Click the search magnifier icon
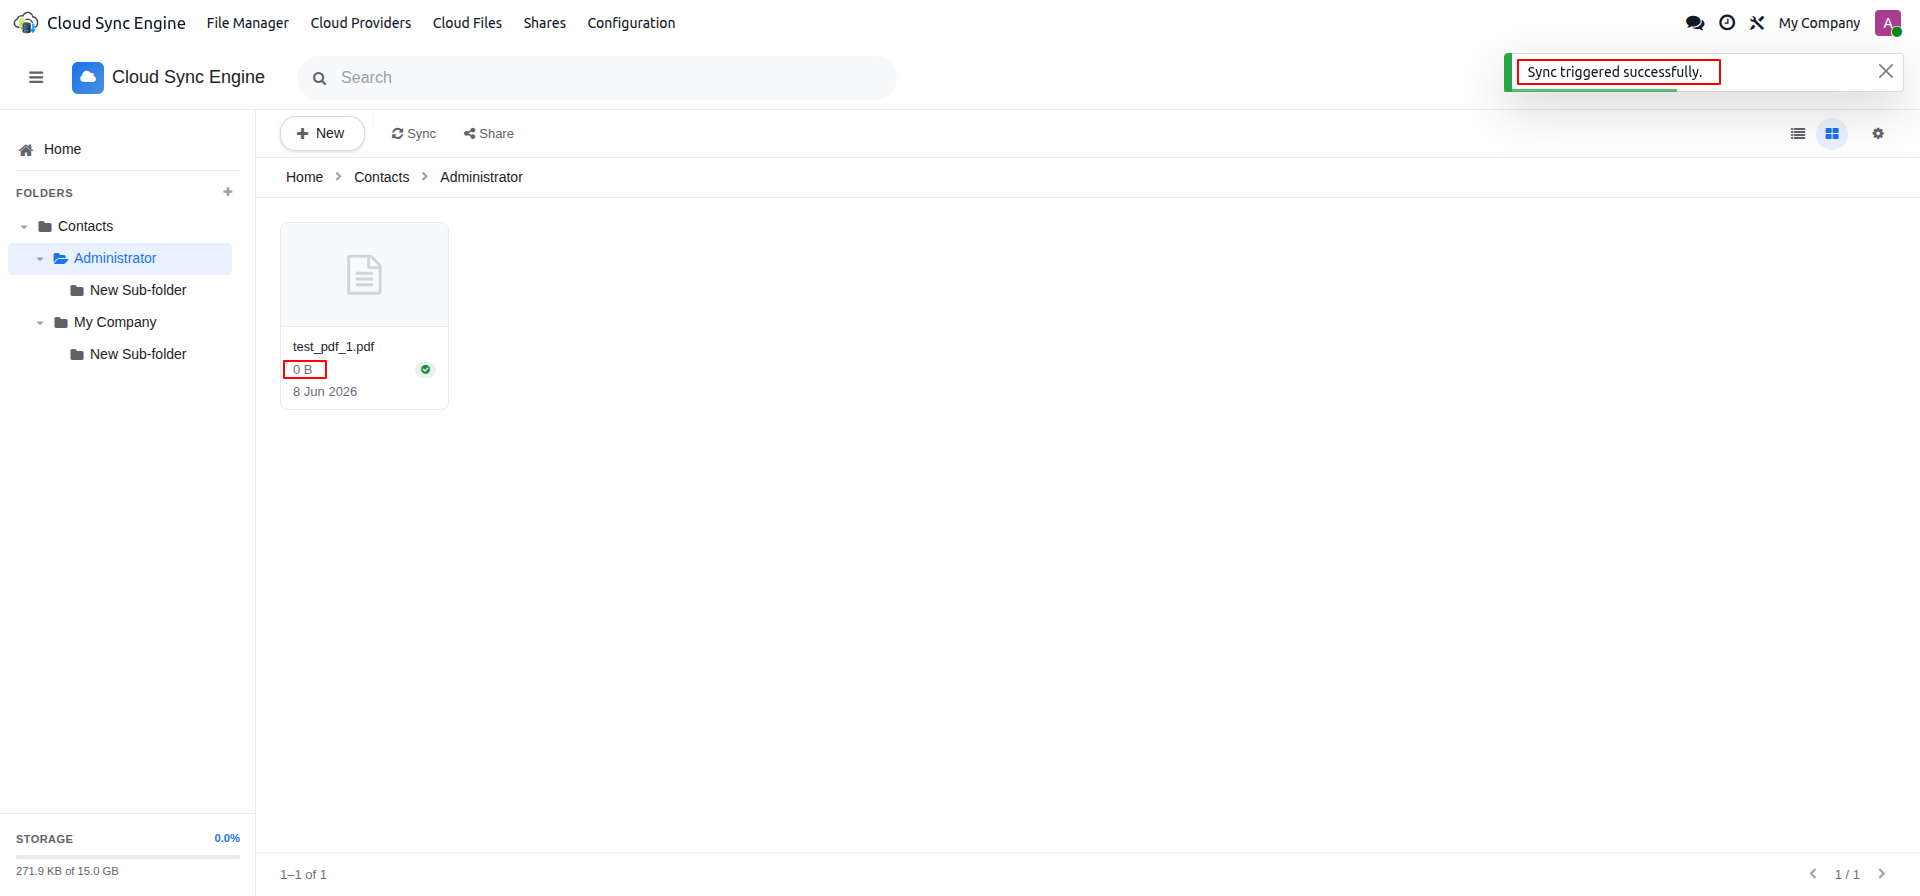 tap(320, 78)
